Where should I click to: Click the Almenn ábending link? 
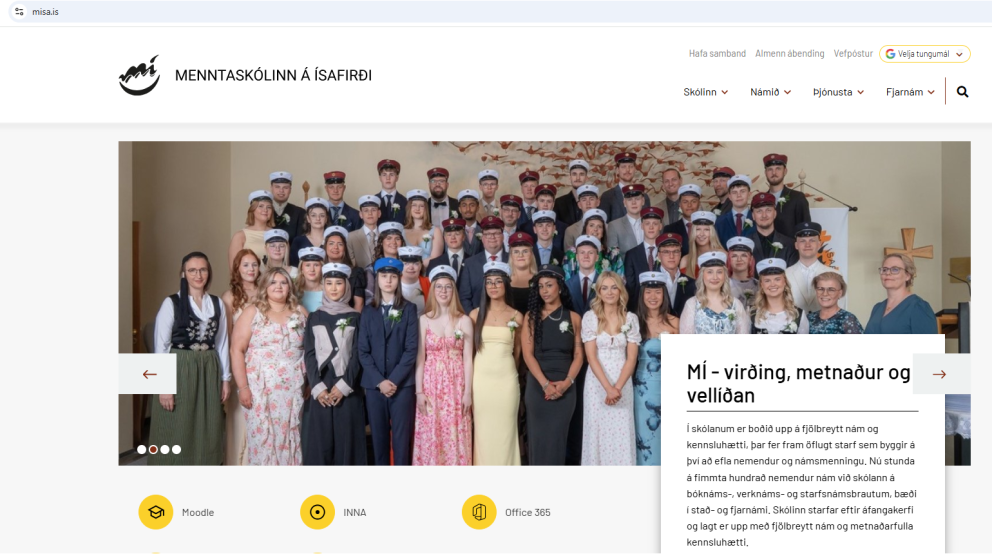(x=790, y=54)
